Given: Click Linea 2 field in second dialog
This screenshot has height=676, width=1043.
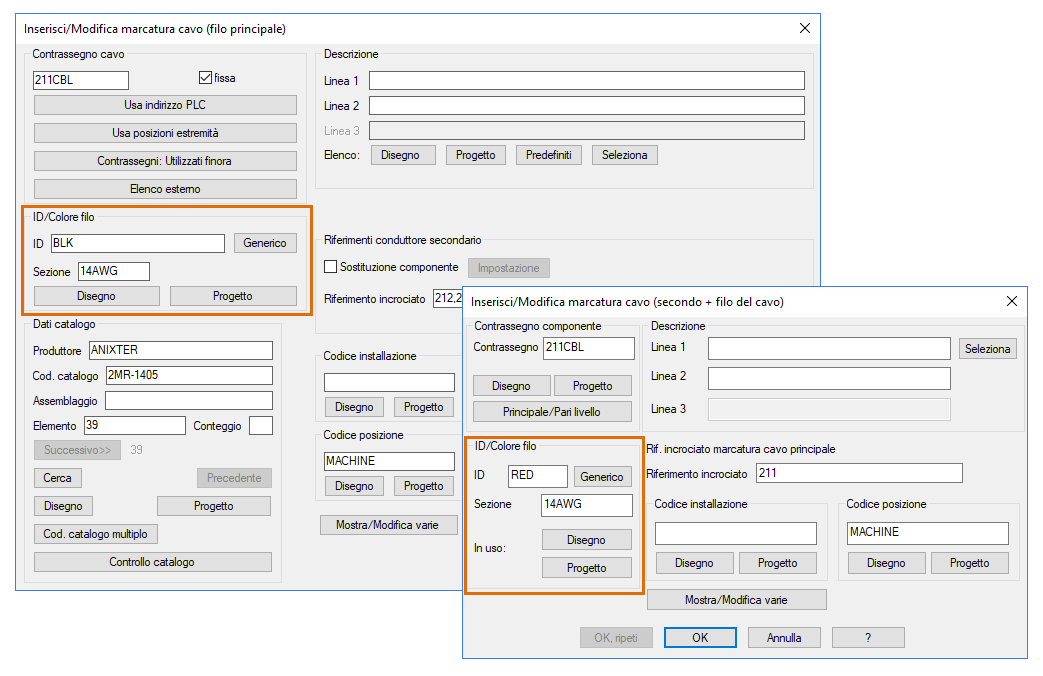Looking at the screenshot, I should point(829,378).
